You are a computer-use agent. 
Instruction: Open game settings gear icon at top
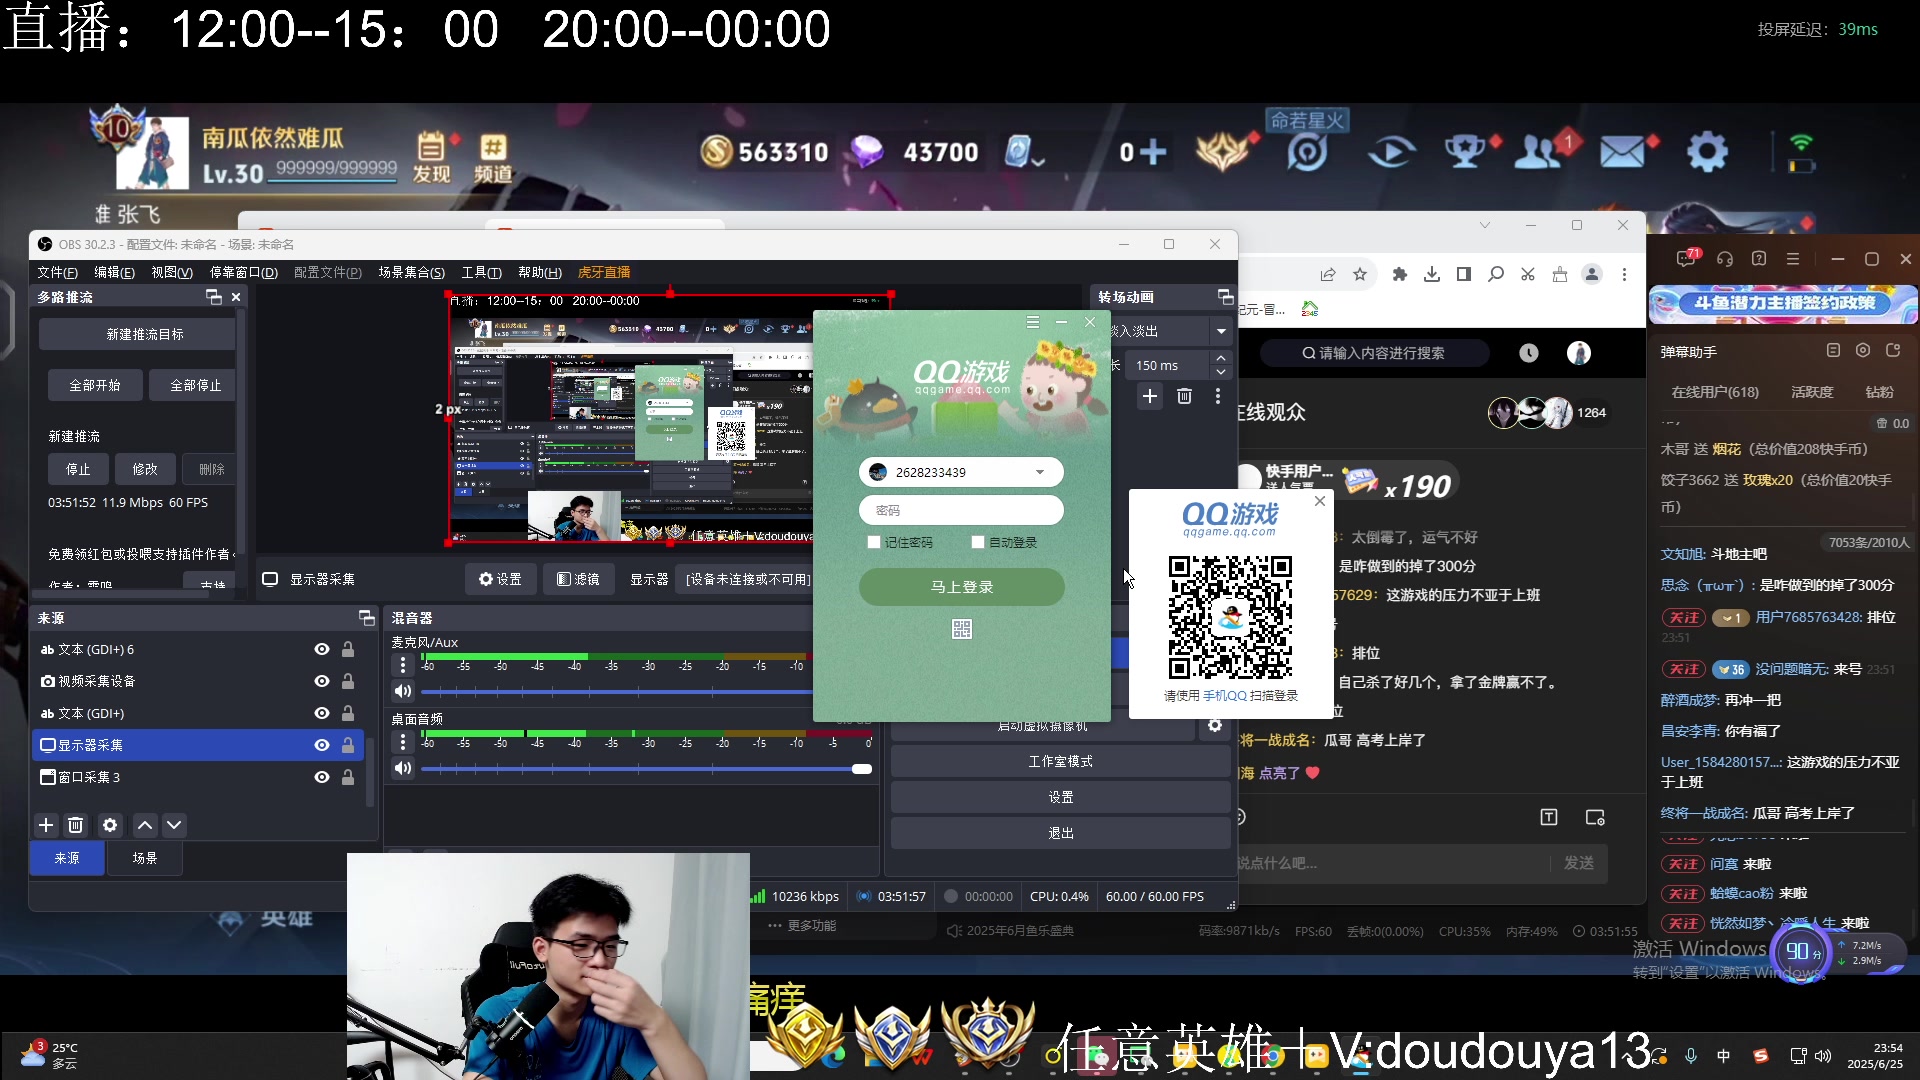(x=1707, y=152)
